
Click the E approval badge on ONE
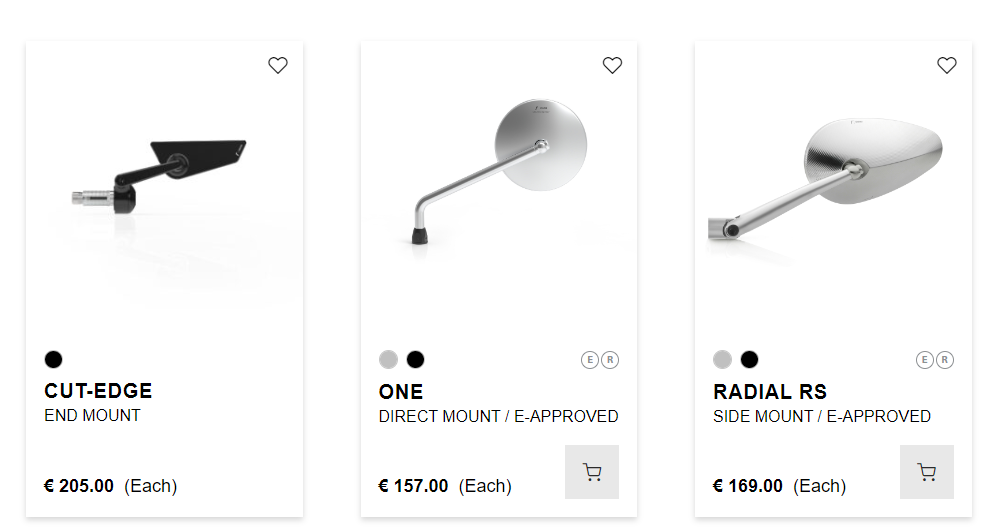[x=590, y=360]
